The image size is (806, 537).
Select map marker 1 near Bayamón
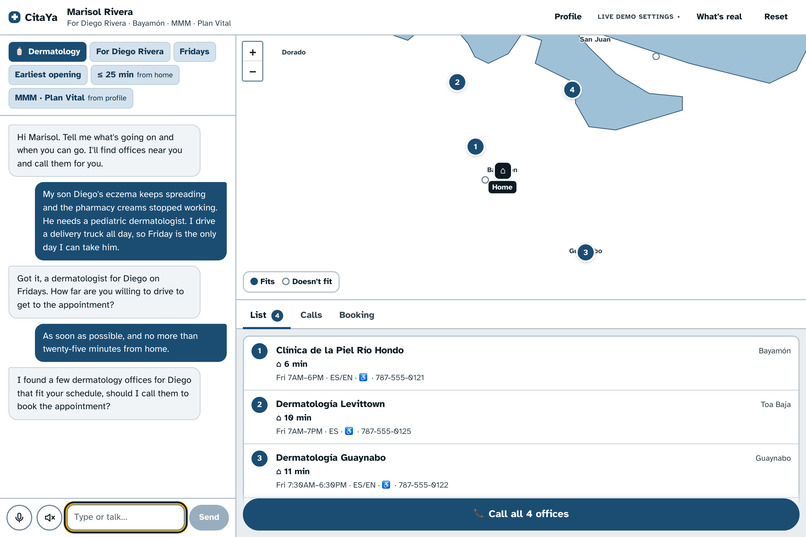[475, 146]
